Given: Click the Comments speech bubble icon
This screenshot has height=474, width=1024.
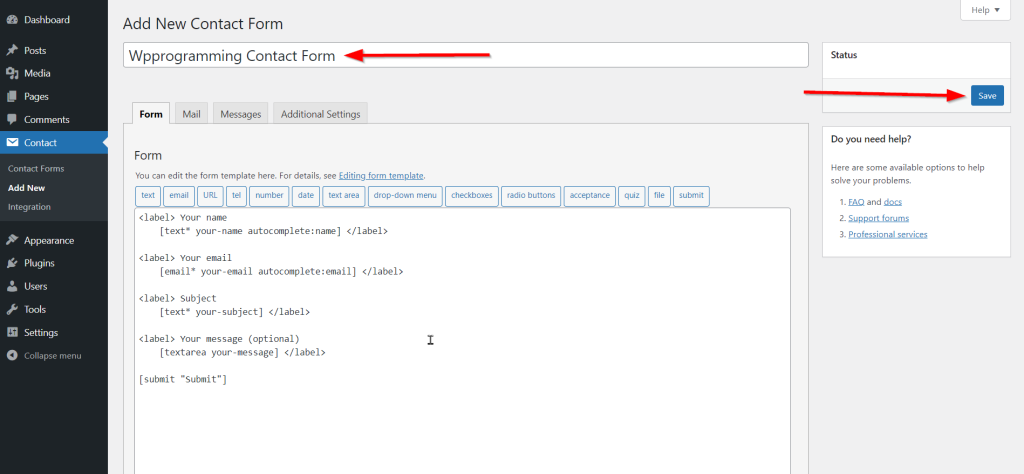Looking at the screenshot, I should [12, 120].
